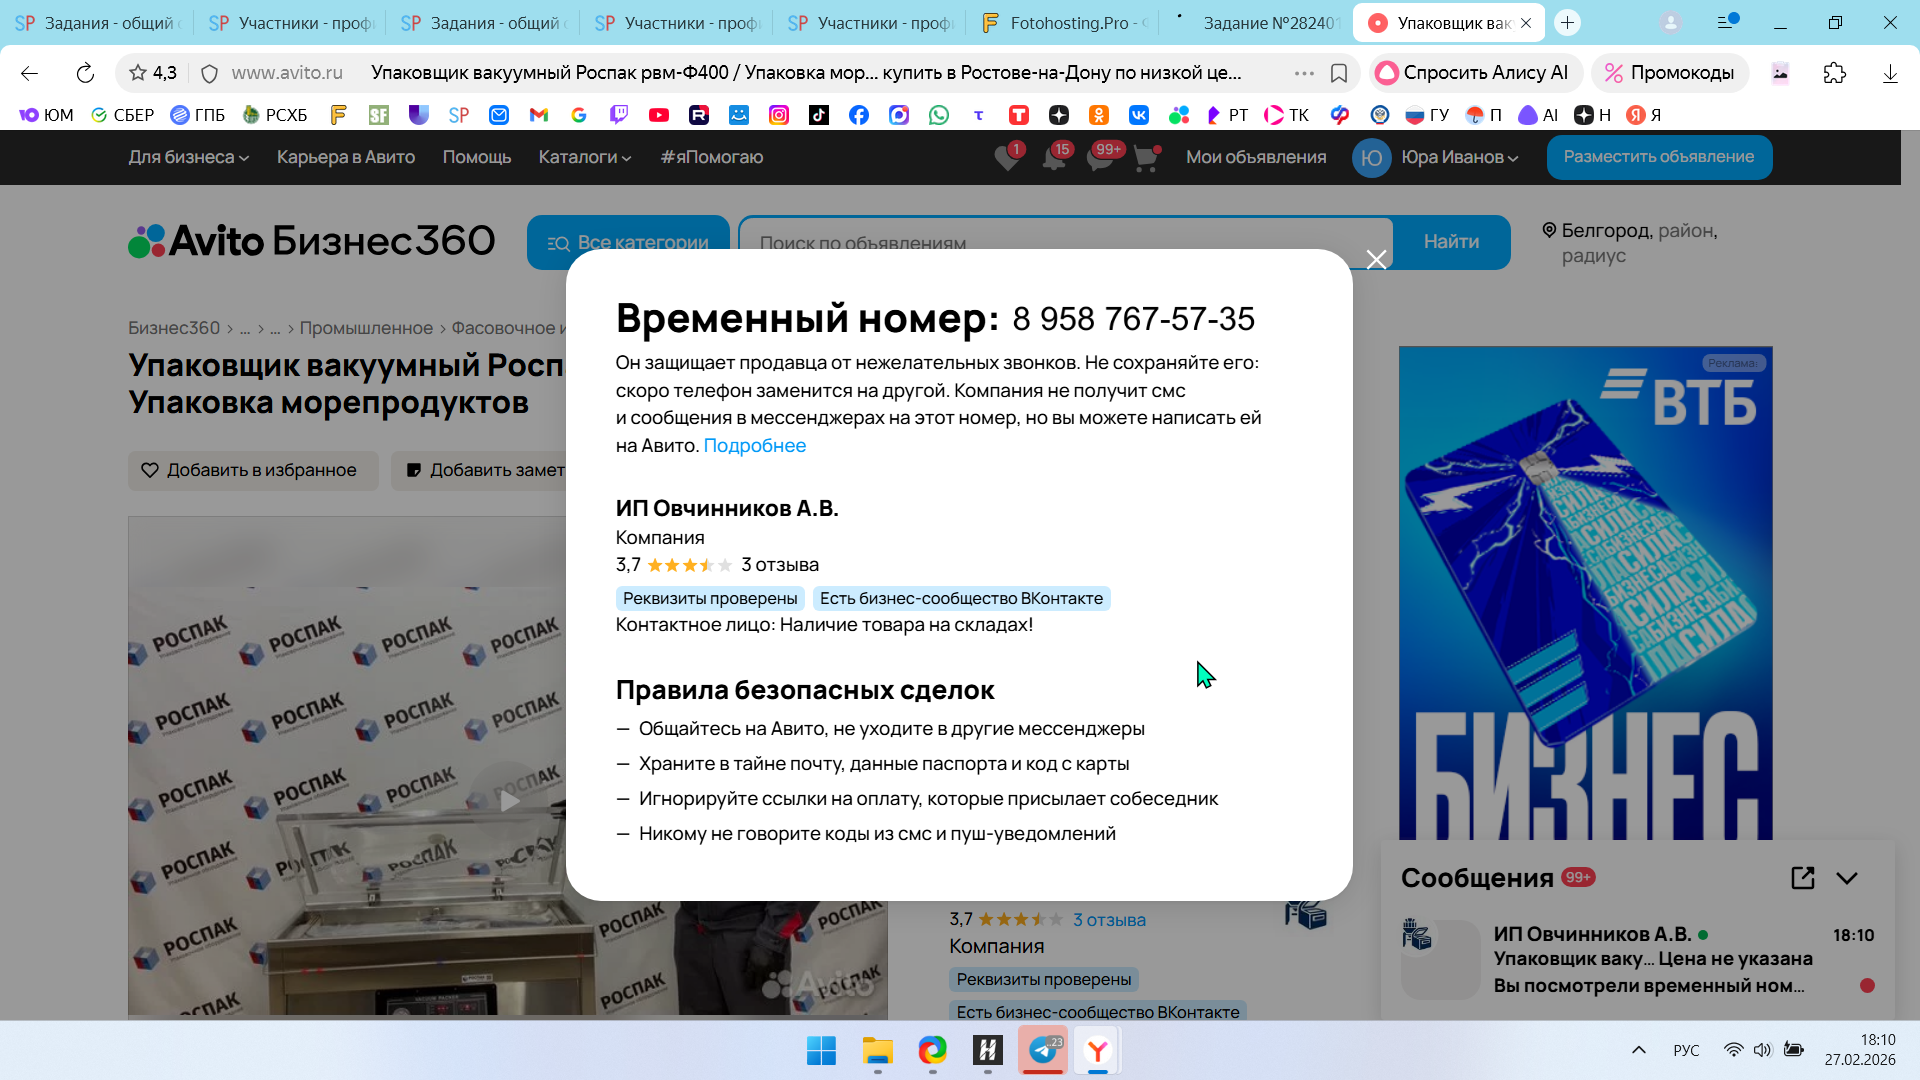Open Мои объявления in the header
The width and height of the screenshot is (1920, 1080).
1256,157
